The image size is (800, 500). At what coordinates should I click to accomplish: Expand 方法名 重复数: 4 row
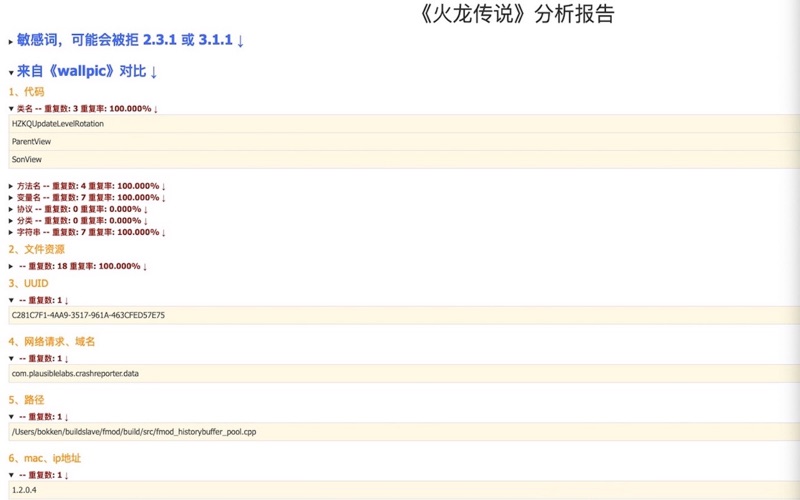point(87,186)
